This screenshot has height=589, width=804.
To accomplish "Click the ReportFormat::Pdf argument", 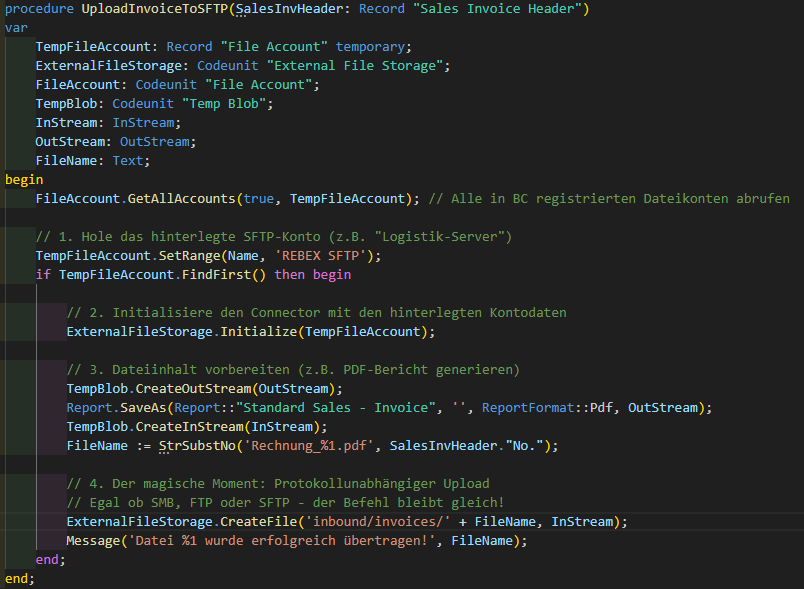I will [x=546, y=407].
